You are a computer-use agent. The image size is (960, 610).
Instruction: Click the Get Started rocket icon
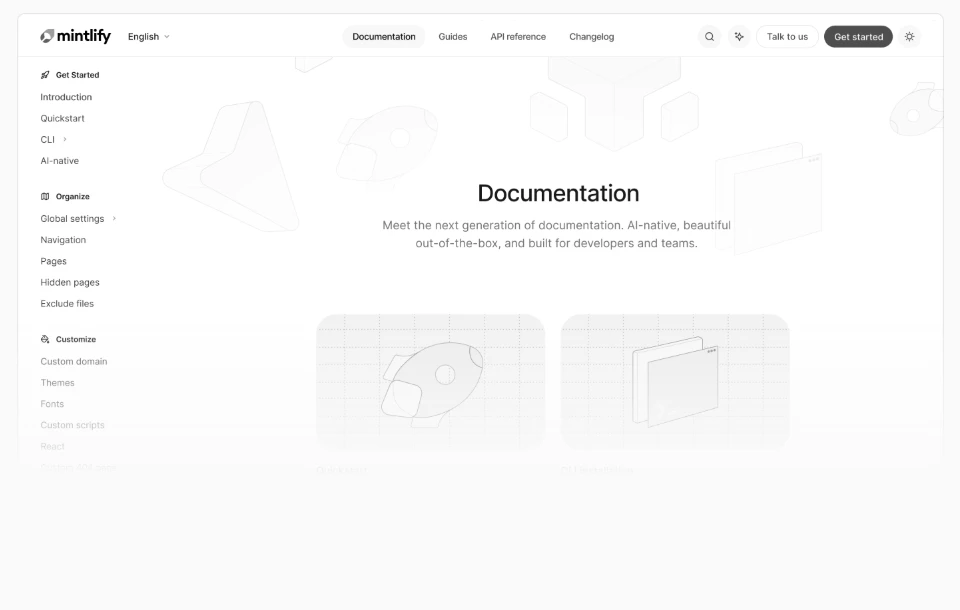pos(45,75)
